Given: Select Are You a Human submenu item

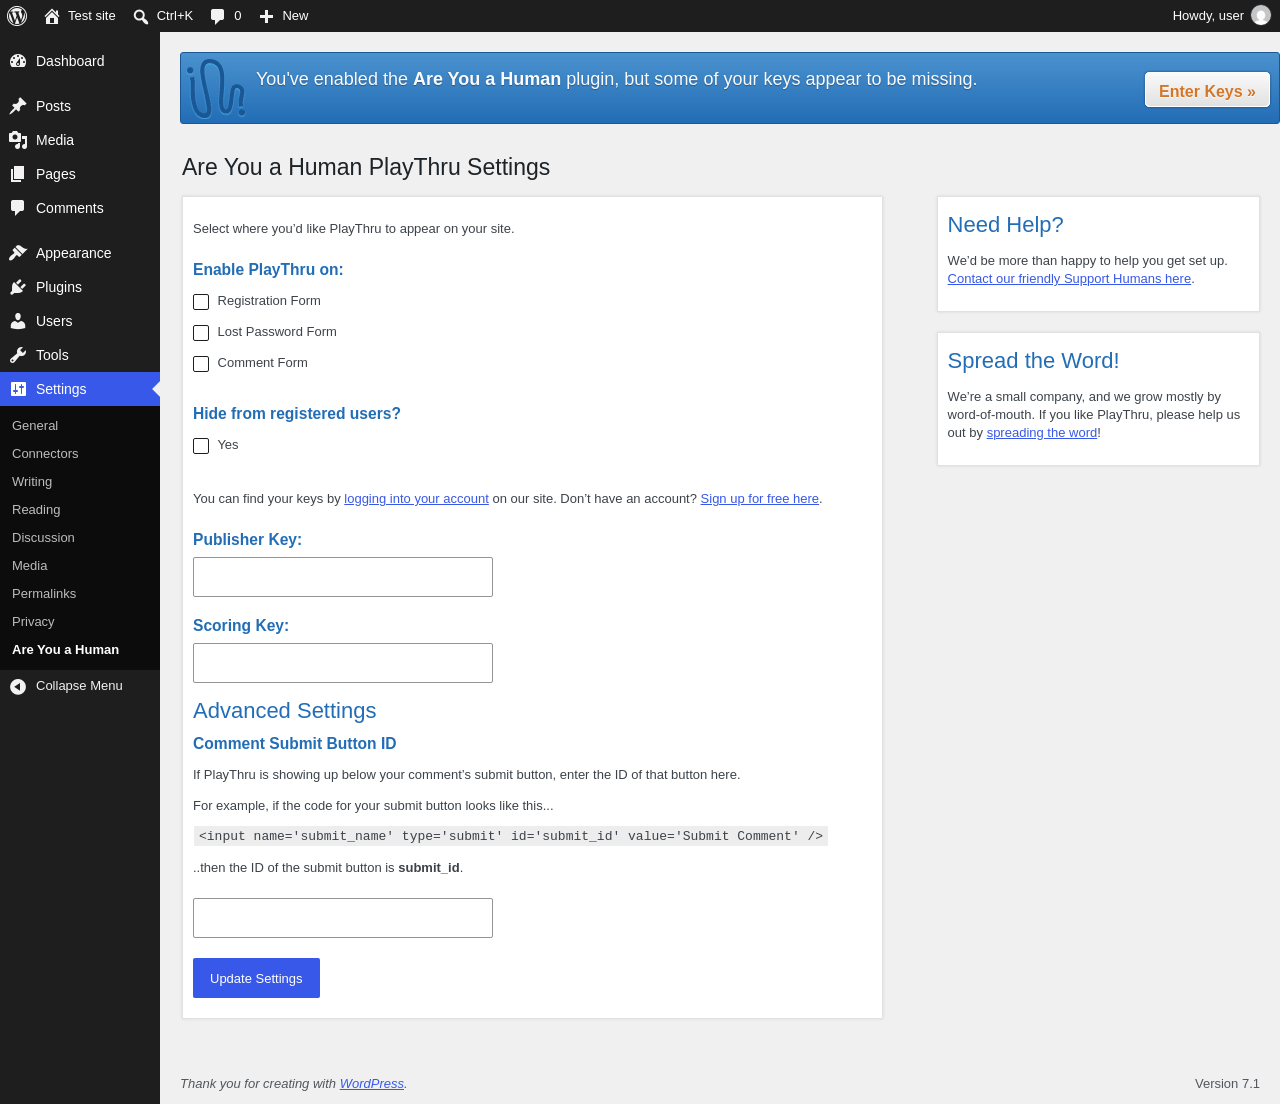Looking at the screenshot, I should [66, 650].
